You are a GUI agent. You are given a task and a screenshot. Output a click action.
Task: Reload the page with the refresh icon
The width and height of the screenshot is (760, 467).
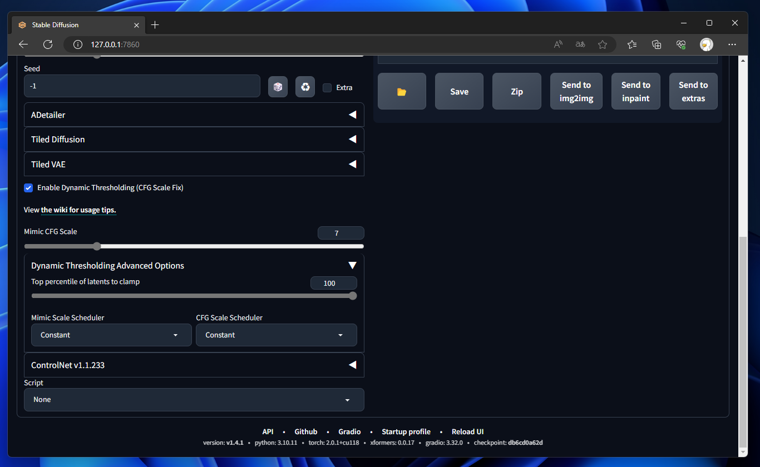tap(48, 44)
